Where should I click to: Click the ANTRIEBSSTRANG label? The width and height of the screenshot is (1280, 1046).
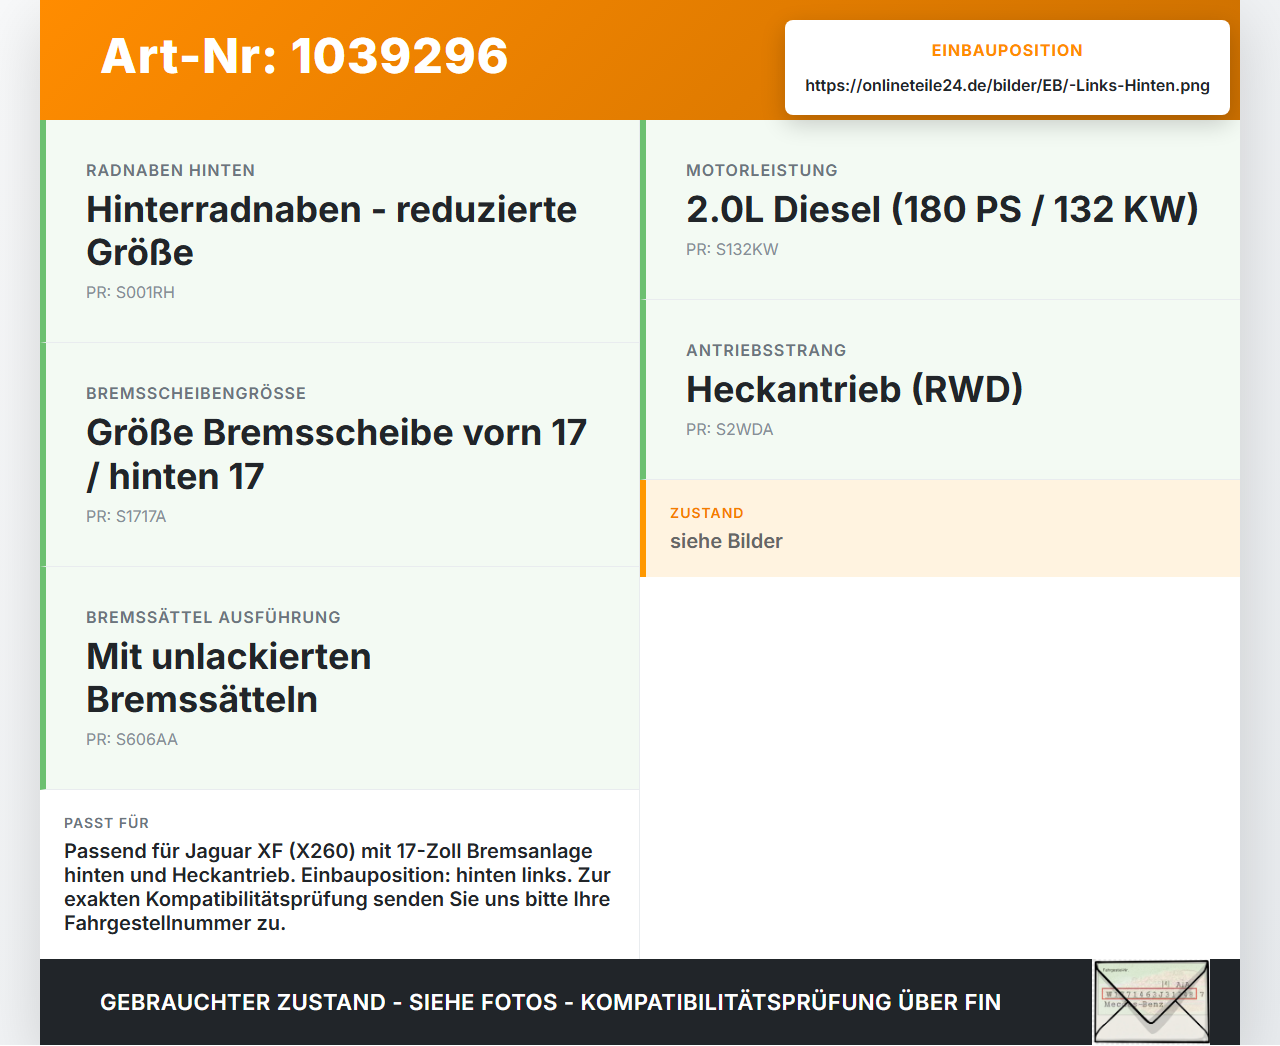pos(766,350)
